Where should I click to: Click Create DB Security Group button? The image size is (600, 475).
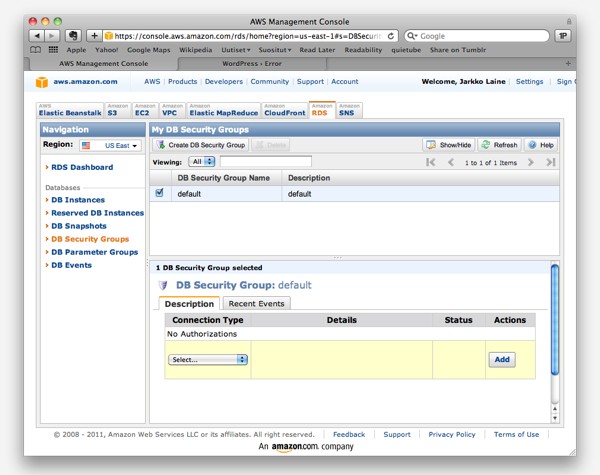(x=201, y=145)
